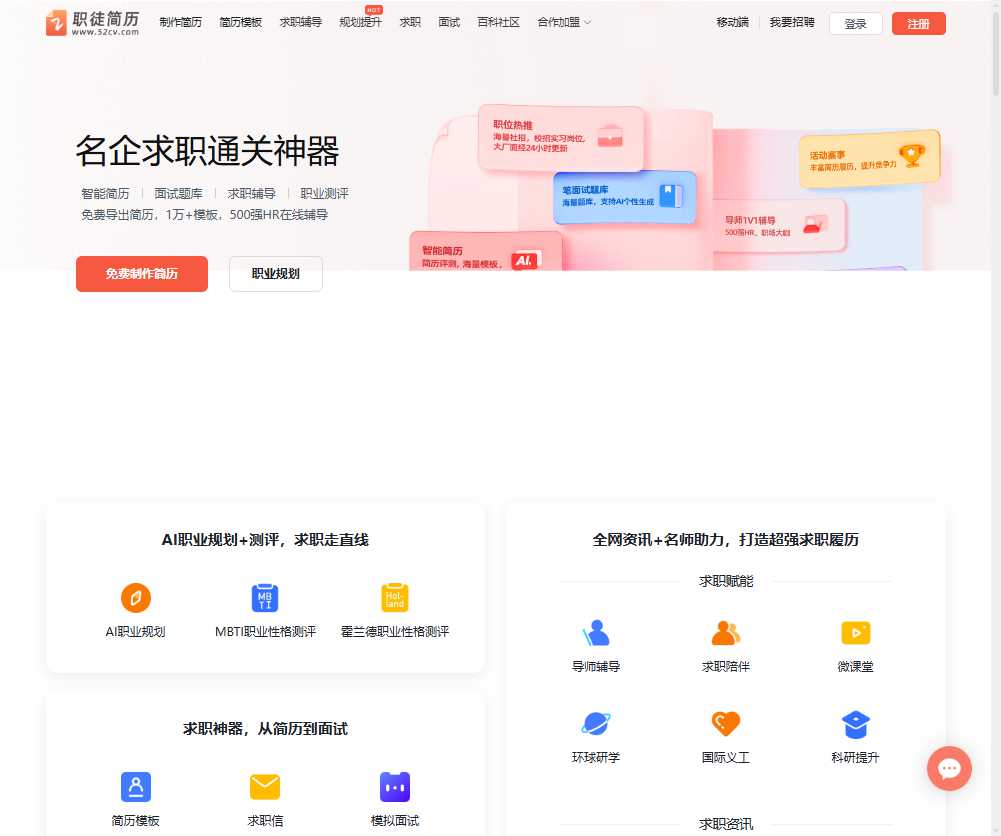The height and width of the screenshot is (836, 1001).
Task: Click the 霍兰德职业性格测评 Holland icon
Action: pyautogui.click(x=392, y=598)
